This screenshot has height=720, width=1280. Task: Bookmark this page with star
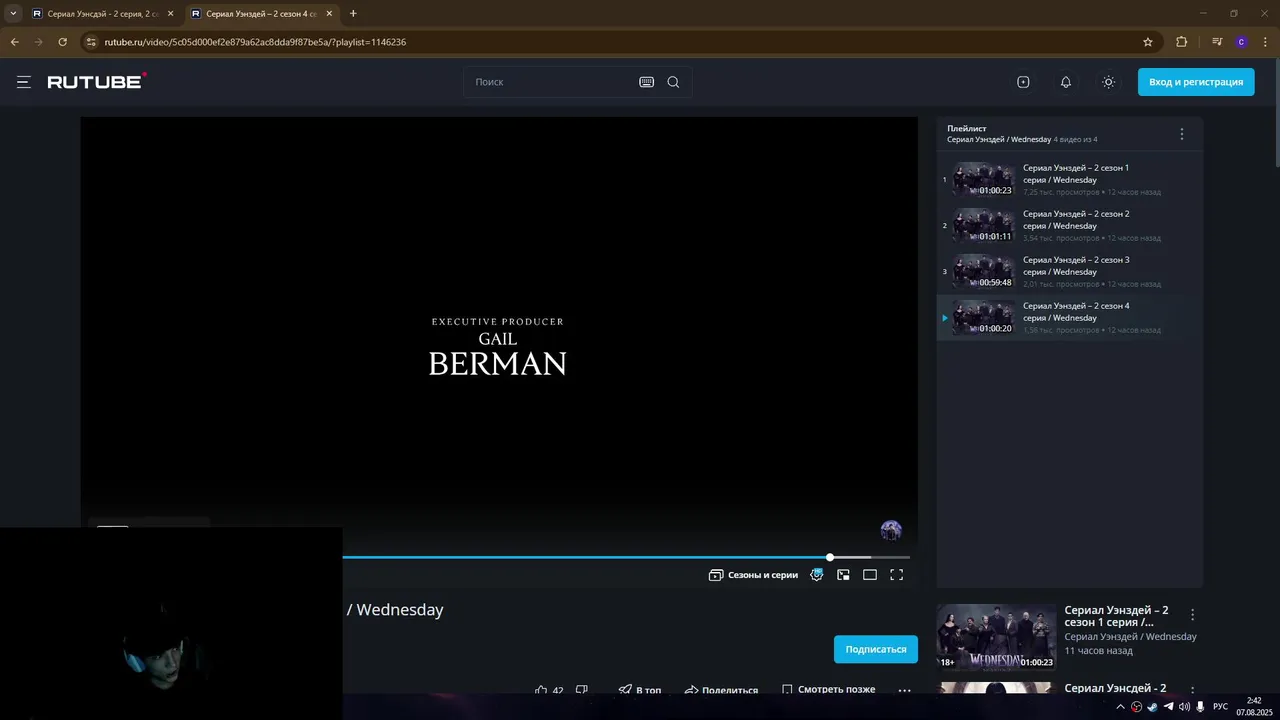point(1148,42)
